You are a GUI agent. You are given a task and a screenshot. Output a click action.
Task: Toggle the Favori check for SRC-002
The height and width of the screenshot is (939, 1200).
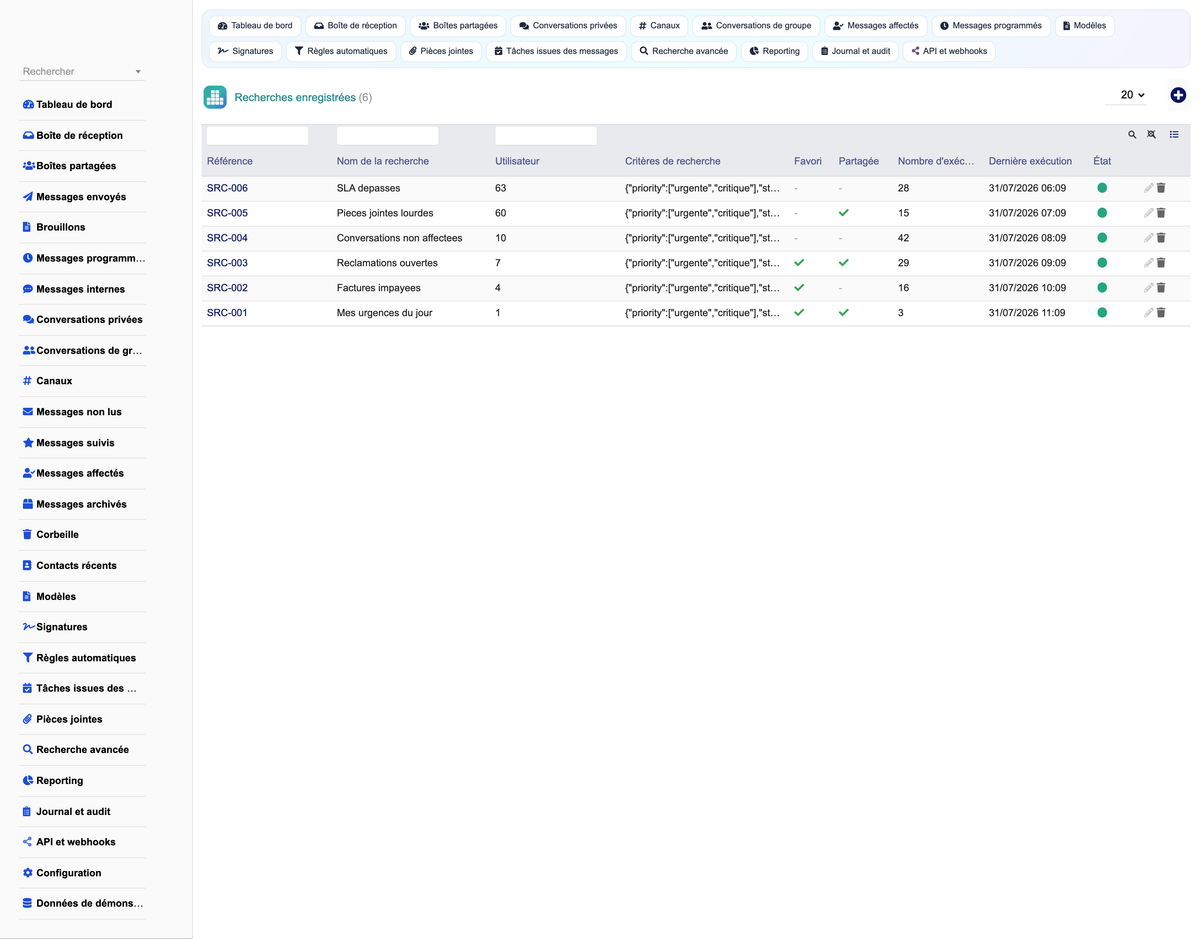799,288
